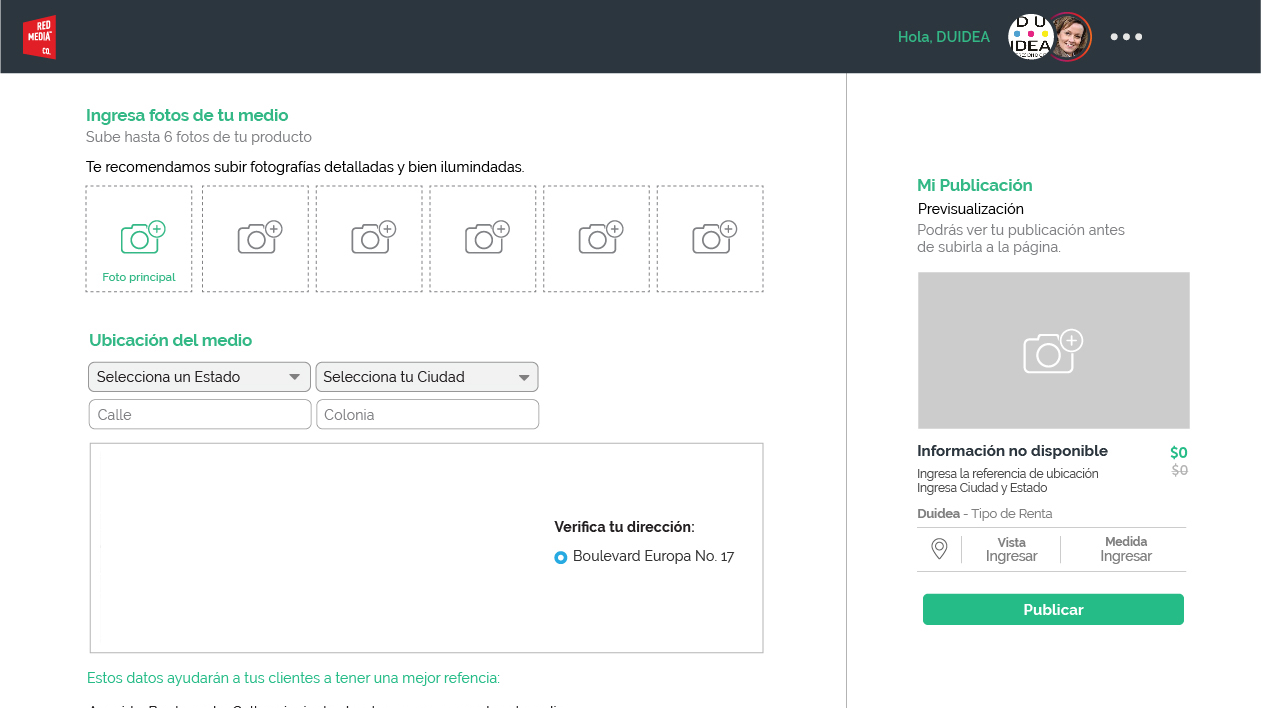Click the Red Media Co. logo
Screen dimensions: 1261x708
(39, 37)
